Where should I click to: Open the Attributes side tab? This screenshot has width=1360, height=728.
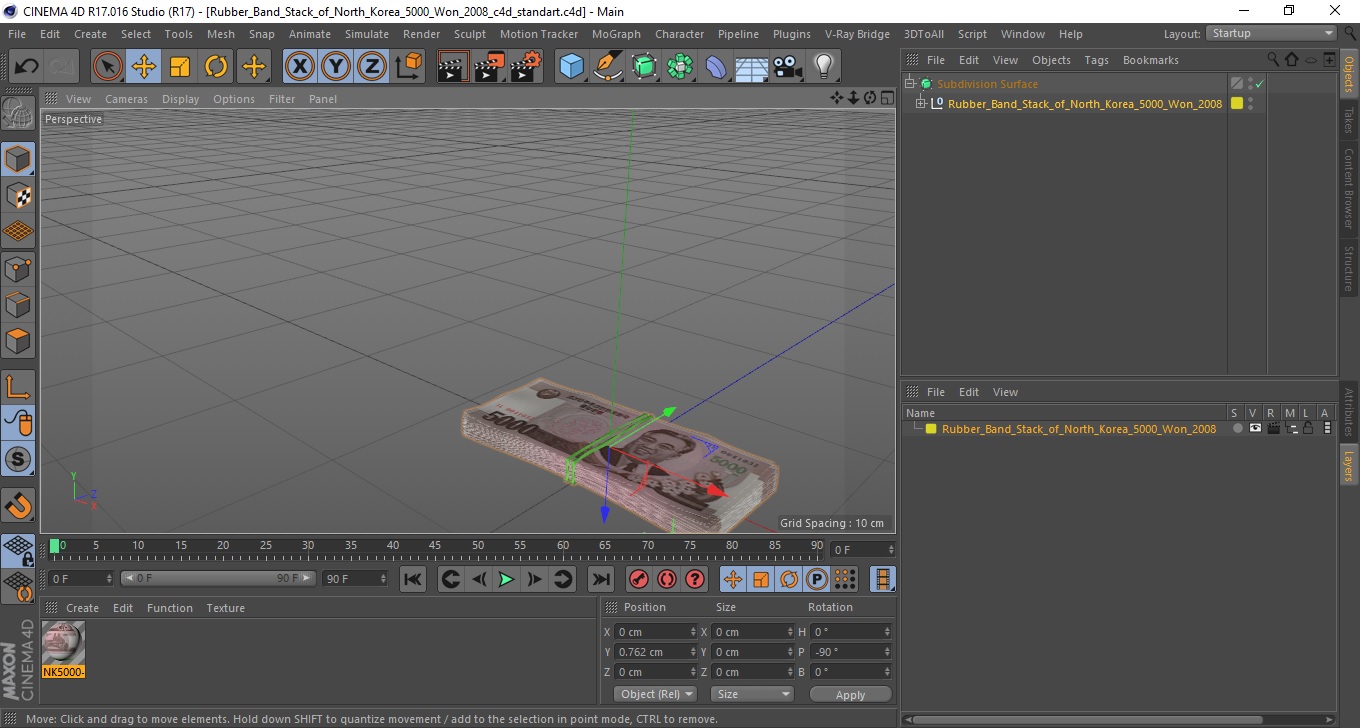point(1349,413)
